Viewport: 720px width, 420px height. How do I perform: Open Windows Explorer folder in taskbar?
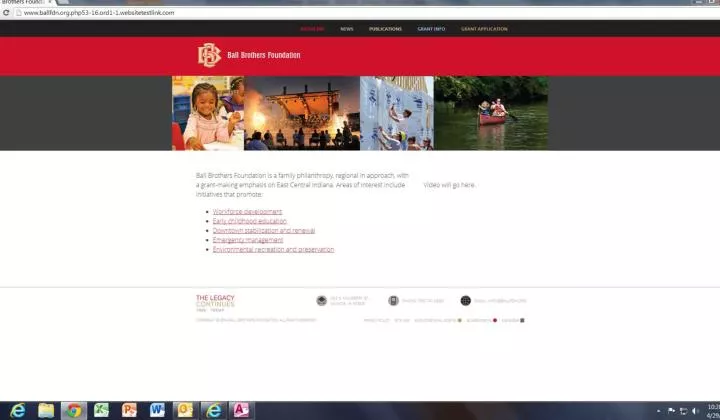tap(46, 410)
